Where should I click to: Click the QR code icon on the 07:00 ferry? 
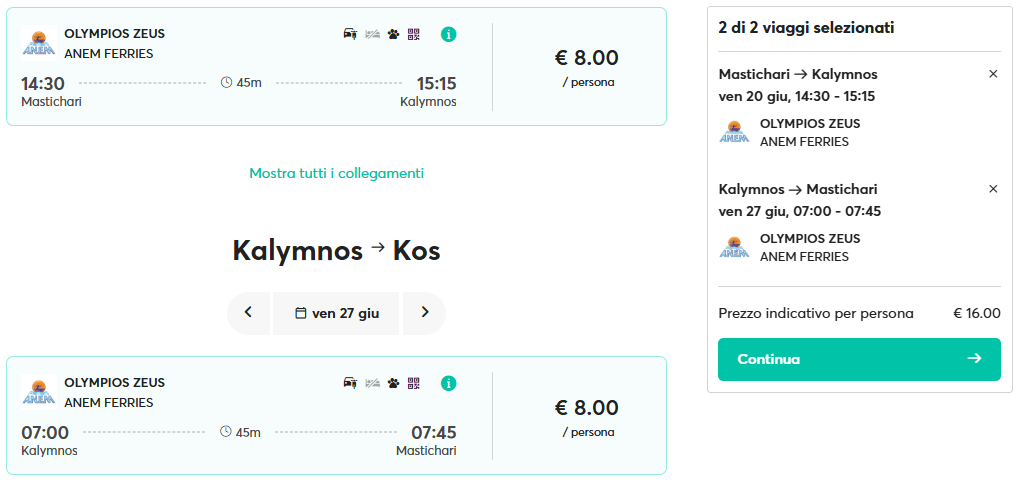(414, 383)
